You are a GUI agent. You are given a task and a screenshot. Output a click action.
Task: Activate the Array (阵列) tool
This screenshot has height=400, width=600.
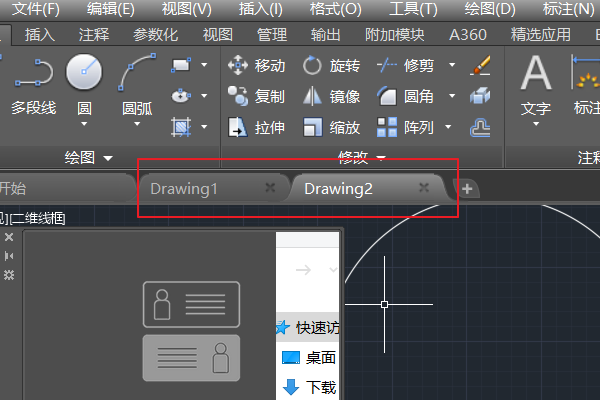click(406, 127)
